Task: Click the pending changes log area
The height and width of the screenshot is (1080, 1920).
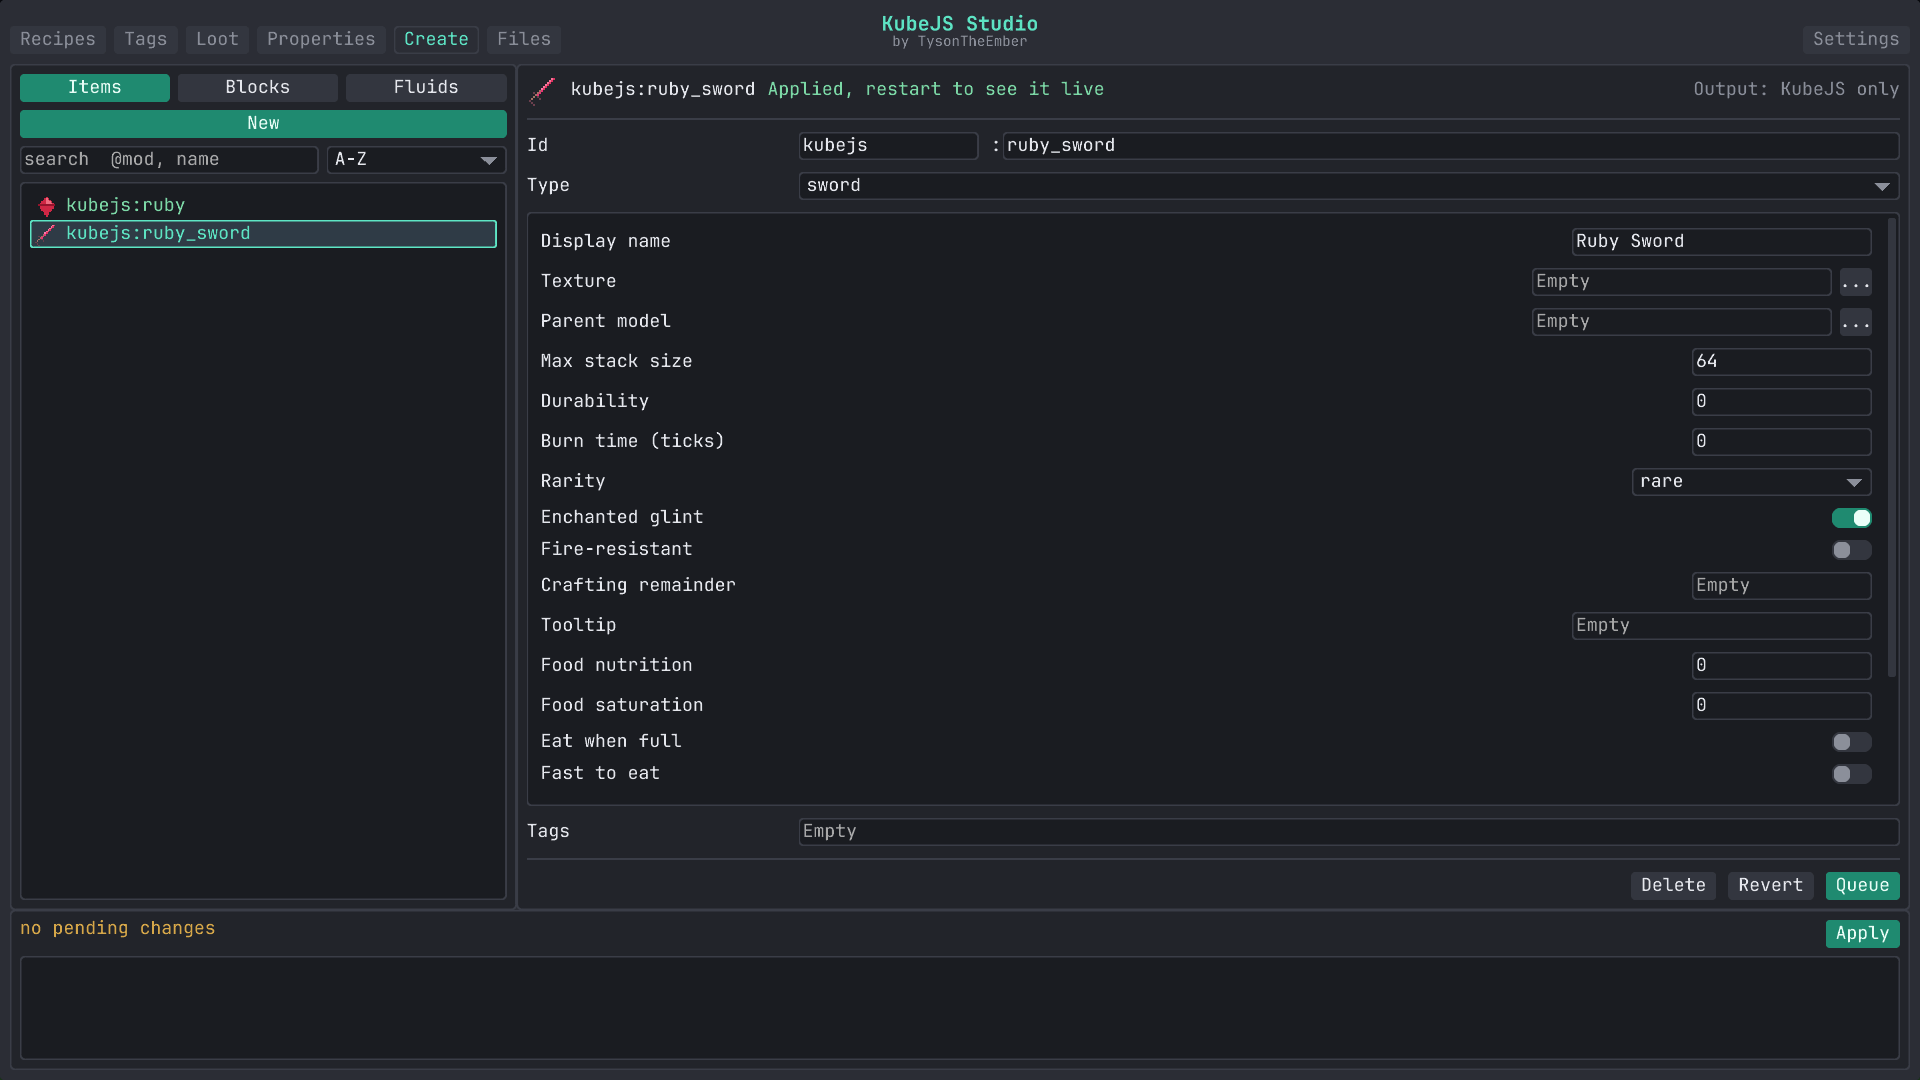Action: tap(959, 1008)
